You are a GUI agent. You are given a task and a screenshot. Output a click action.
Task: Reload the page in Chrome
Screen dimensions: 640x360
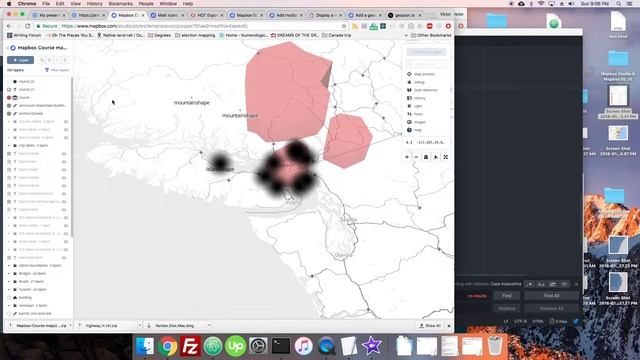[28, 26]
